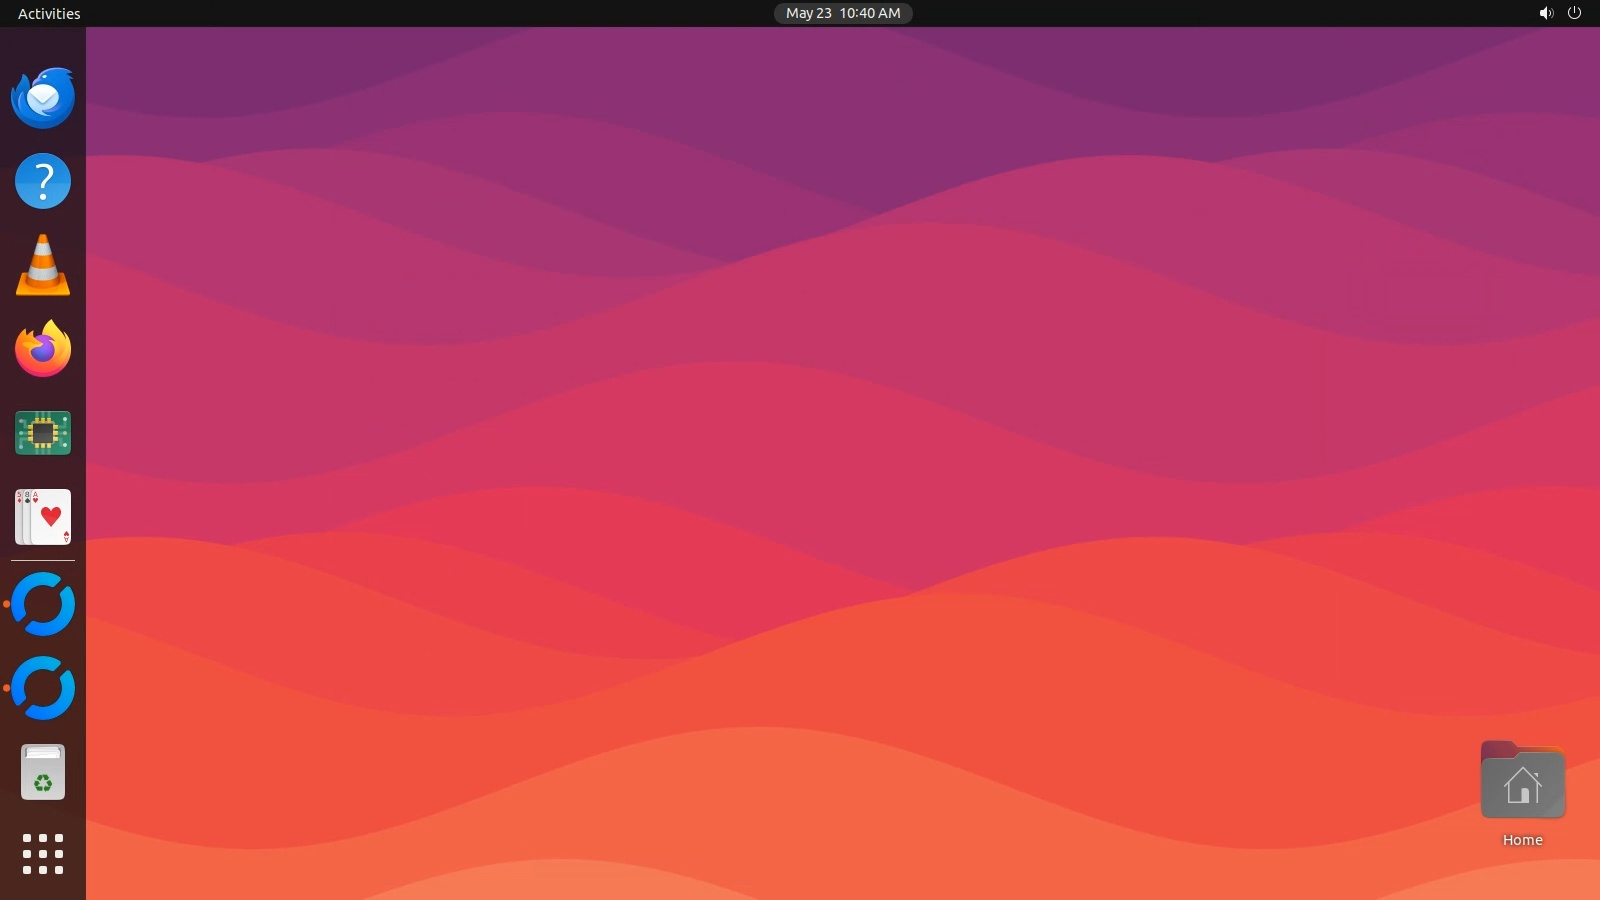Click the upper blue ring app icon
The height and width of the screenshot is (900, 1600).
[43, 604]
